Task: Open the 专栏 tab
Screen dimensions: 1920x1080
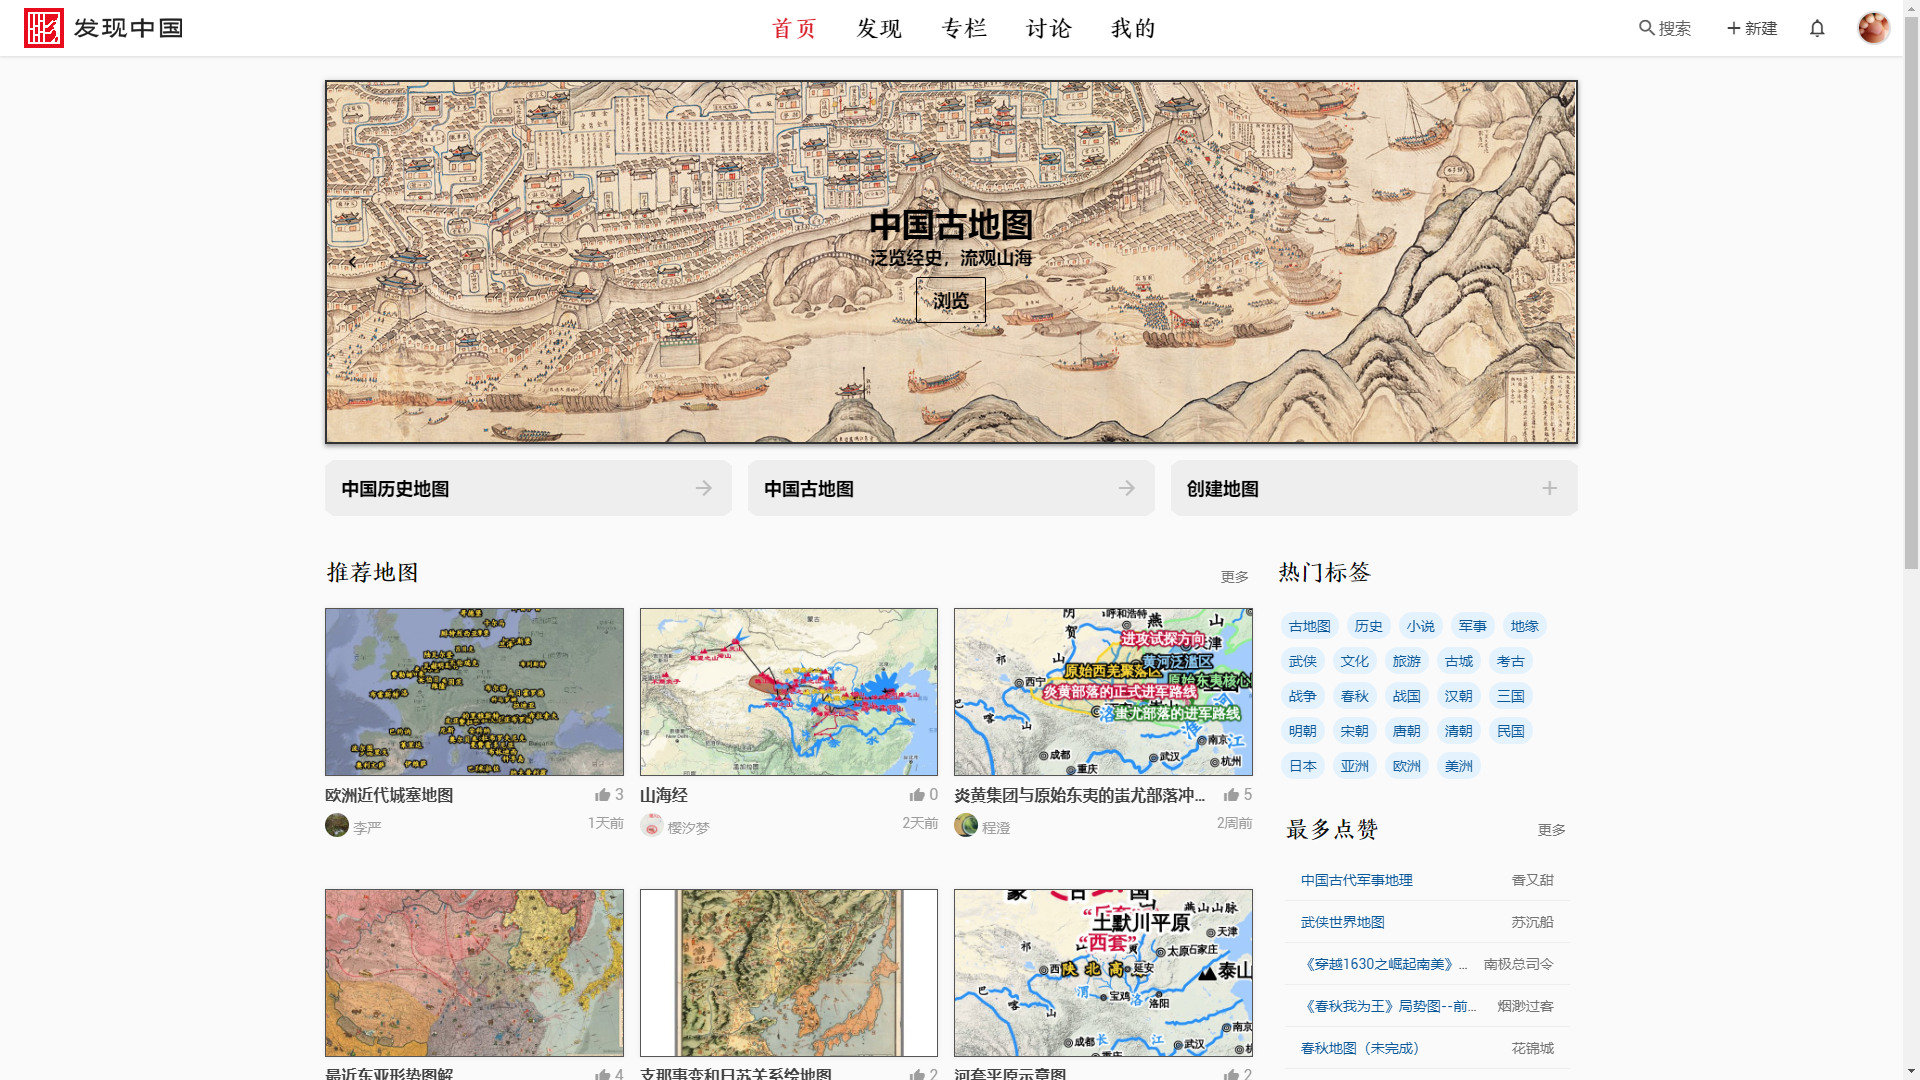Action: click(965, 28)
